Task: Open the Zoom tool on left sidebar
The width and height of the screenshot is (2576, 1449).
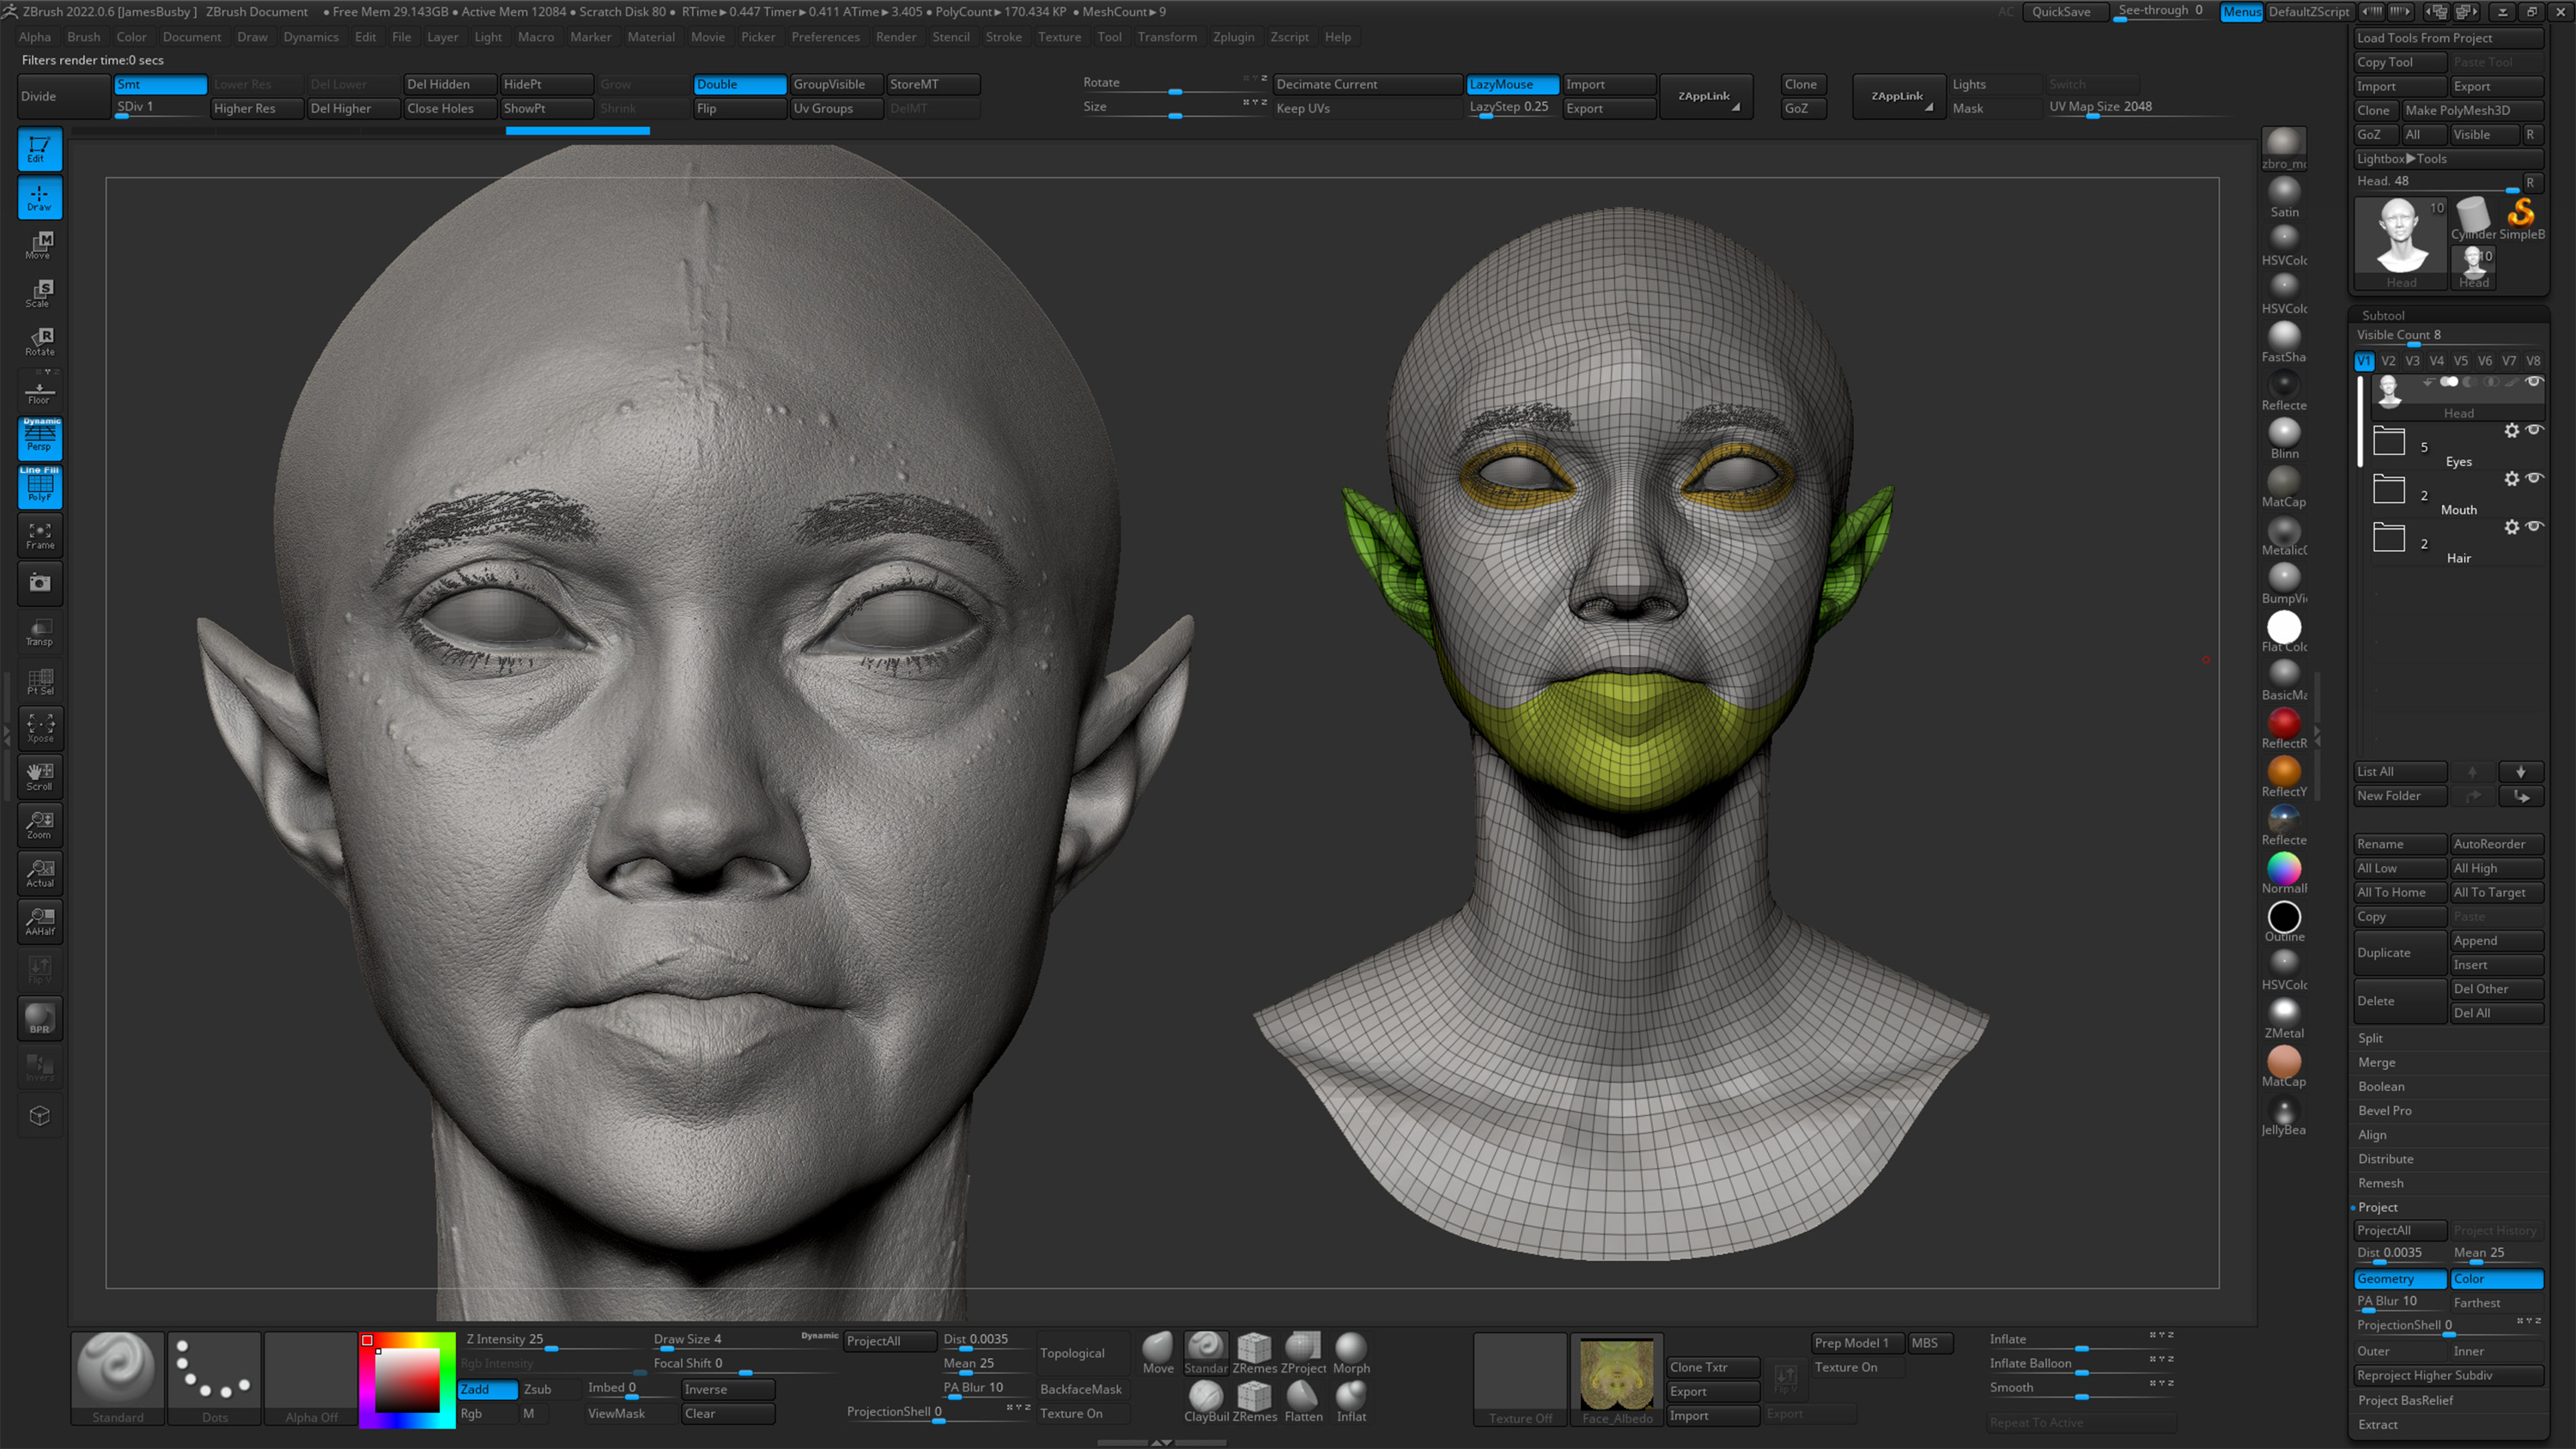Action: coord(40,824)
